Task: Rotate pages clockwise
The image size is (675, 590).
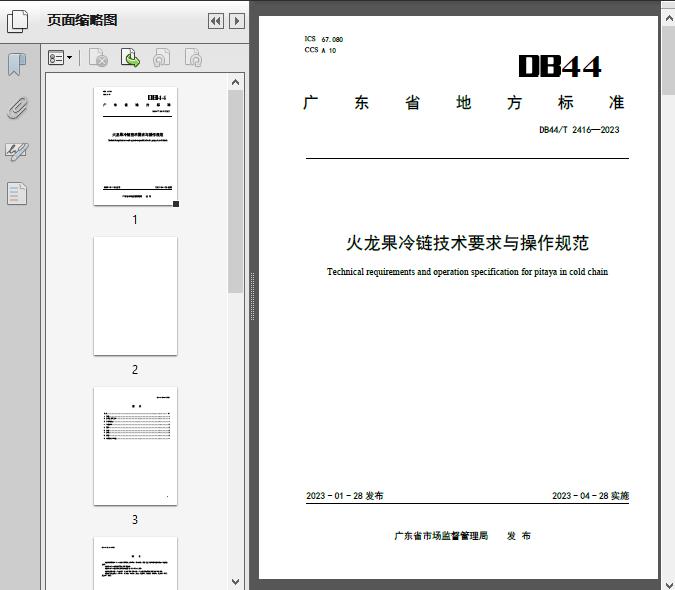Action: coord(193,59)
